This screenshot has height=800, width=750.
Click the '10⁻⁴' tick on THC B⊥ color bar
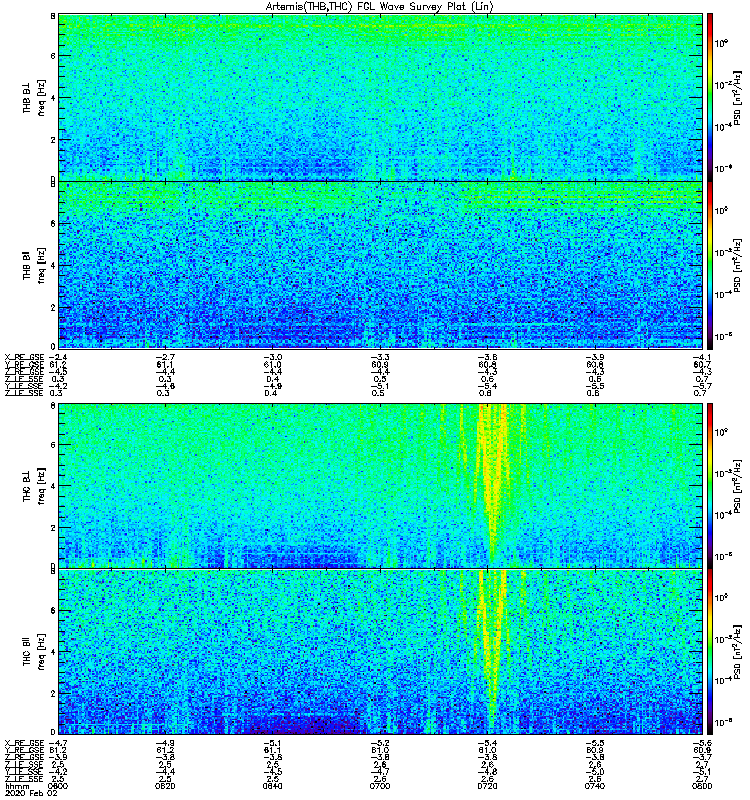pos(722,515)
